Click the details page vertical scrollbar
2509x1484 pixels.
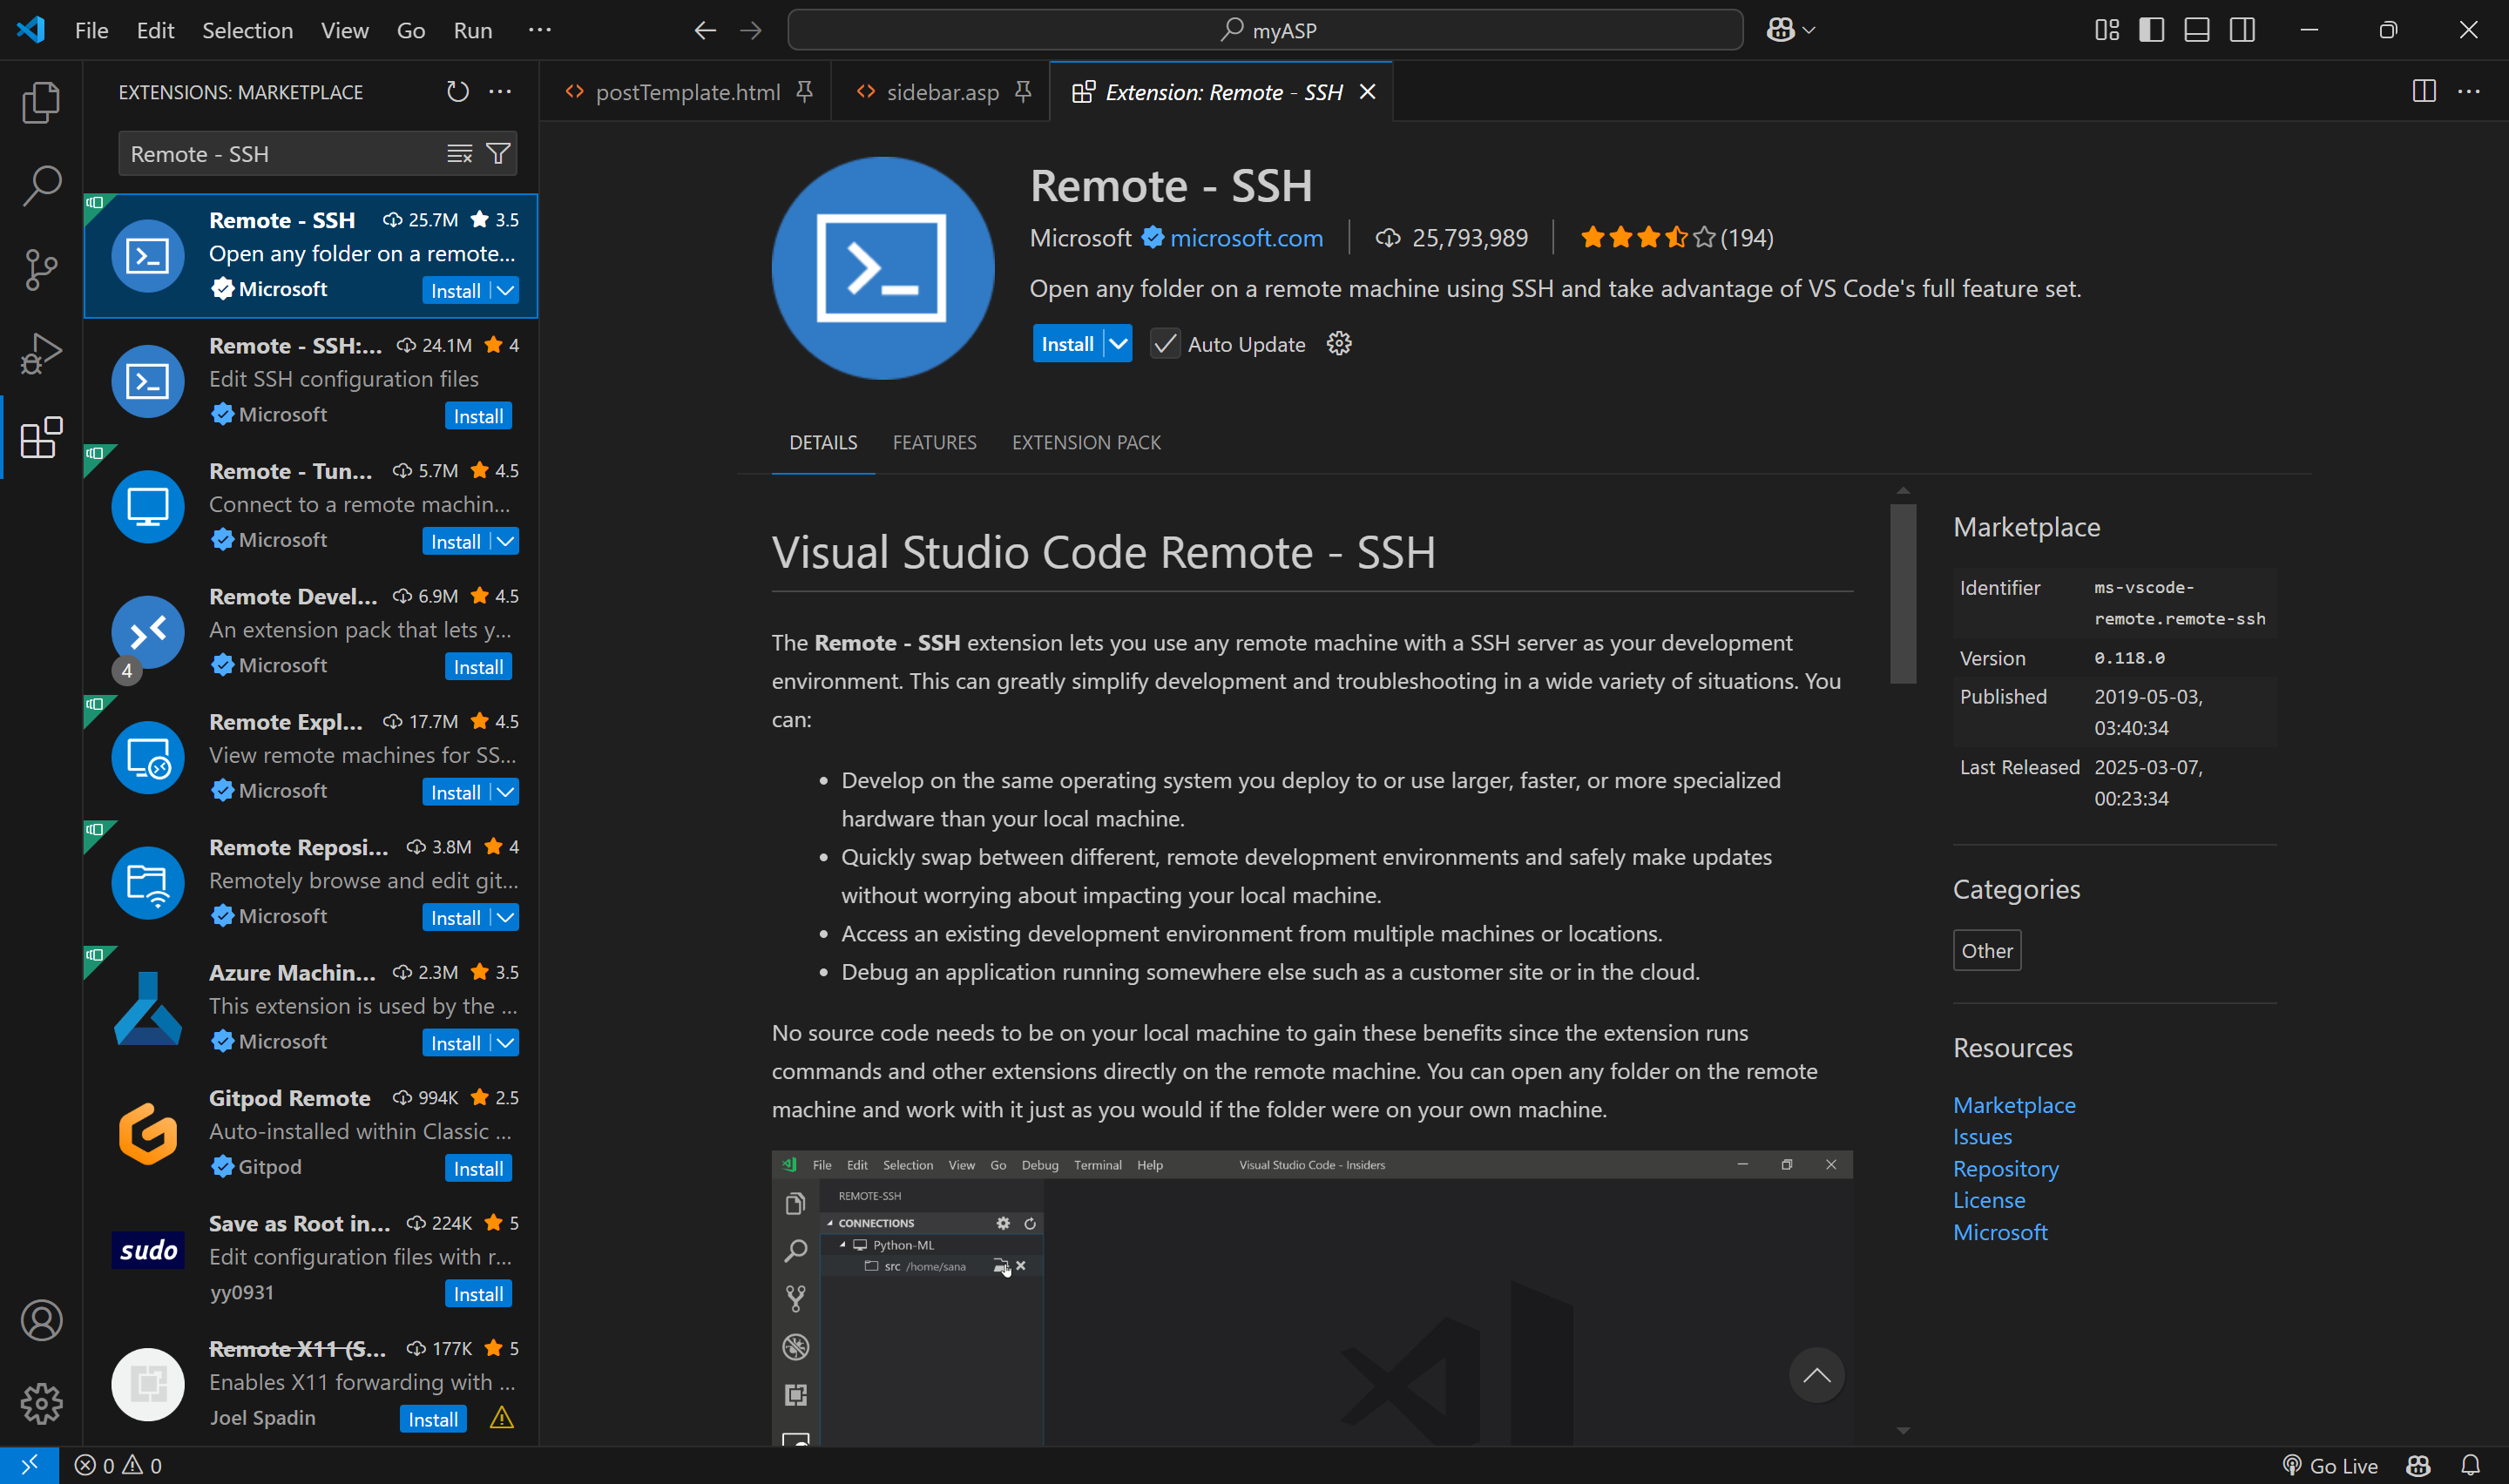tap(1903, 594)
